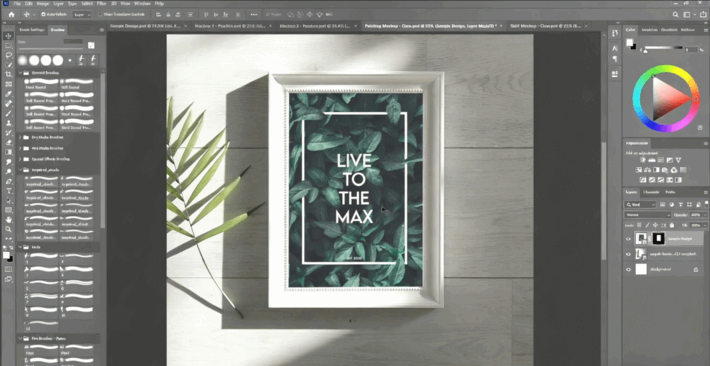
Task: Click the brush Size slider
Action: 50,48
